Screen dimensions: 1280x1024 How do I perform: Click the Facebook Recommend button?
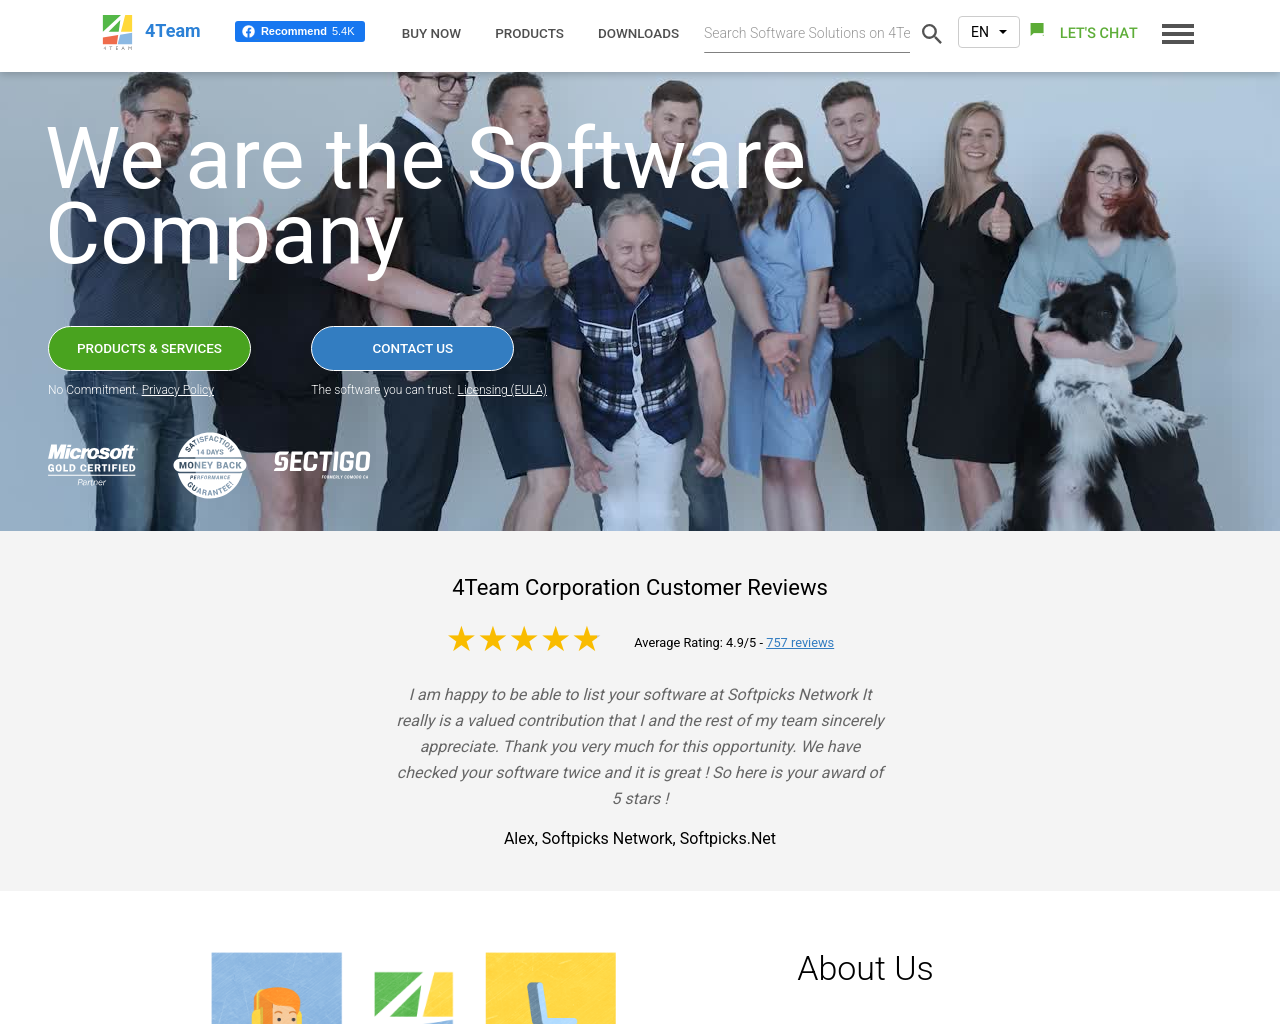pyautogui.click(x=300, y=32)
